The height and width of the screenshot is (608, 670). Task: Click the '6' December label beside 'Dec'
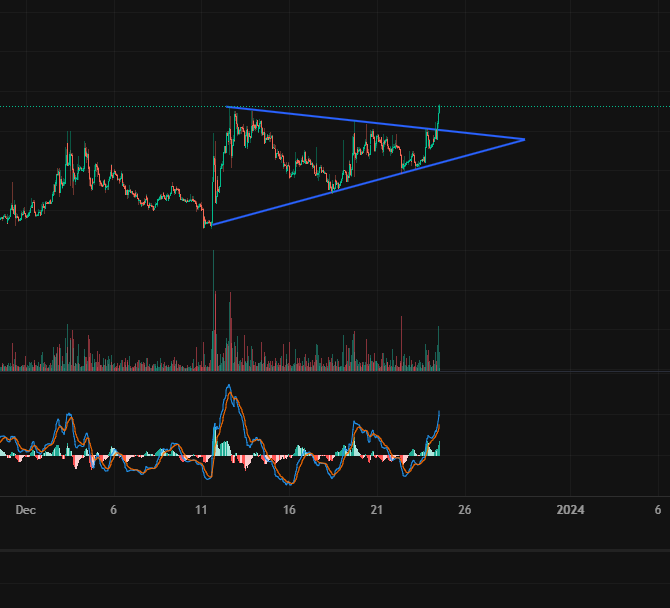(113, 510)
